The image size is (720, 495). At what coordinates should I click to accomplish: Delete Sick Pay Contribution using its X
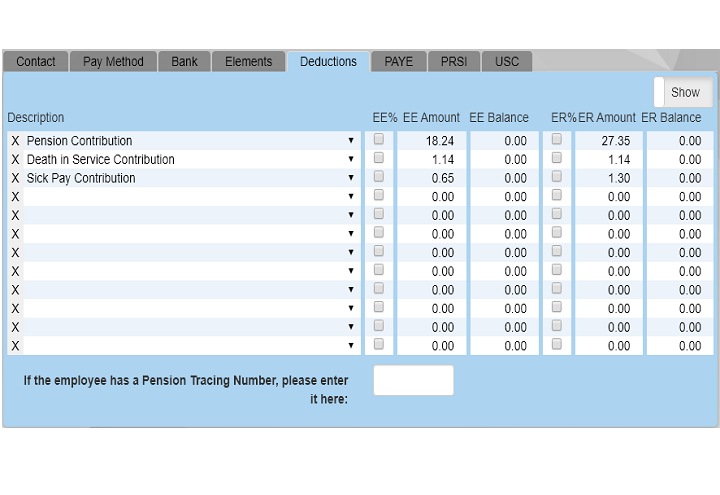15,179
